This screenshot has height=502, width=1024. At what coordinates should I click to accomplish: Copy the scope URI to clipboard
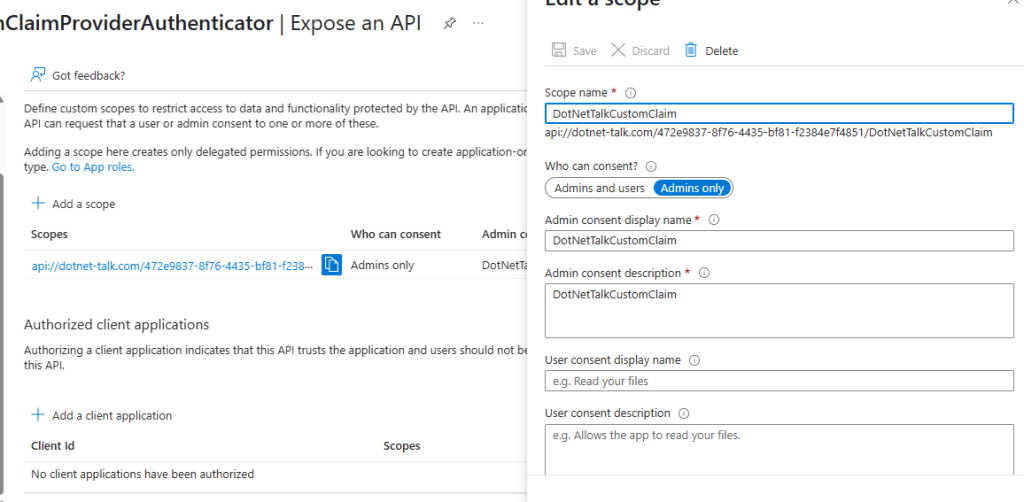coord(332,265)
